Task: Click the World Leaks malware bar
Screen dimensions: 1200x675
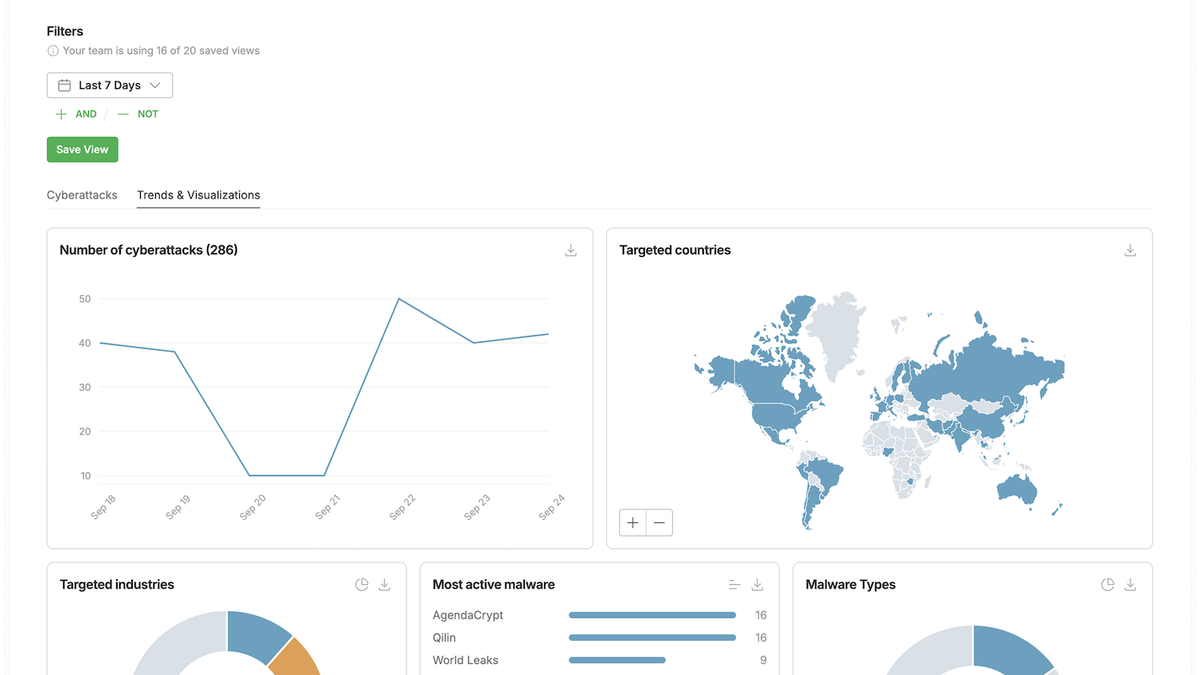Action: tap(617, 660)
